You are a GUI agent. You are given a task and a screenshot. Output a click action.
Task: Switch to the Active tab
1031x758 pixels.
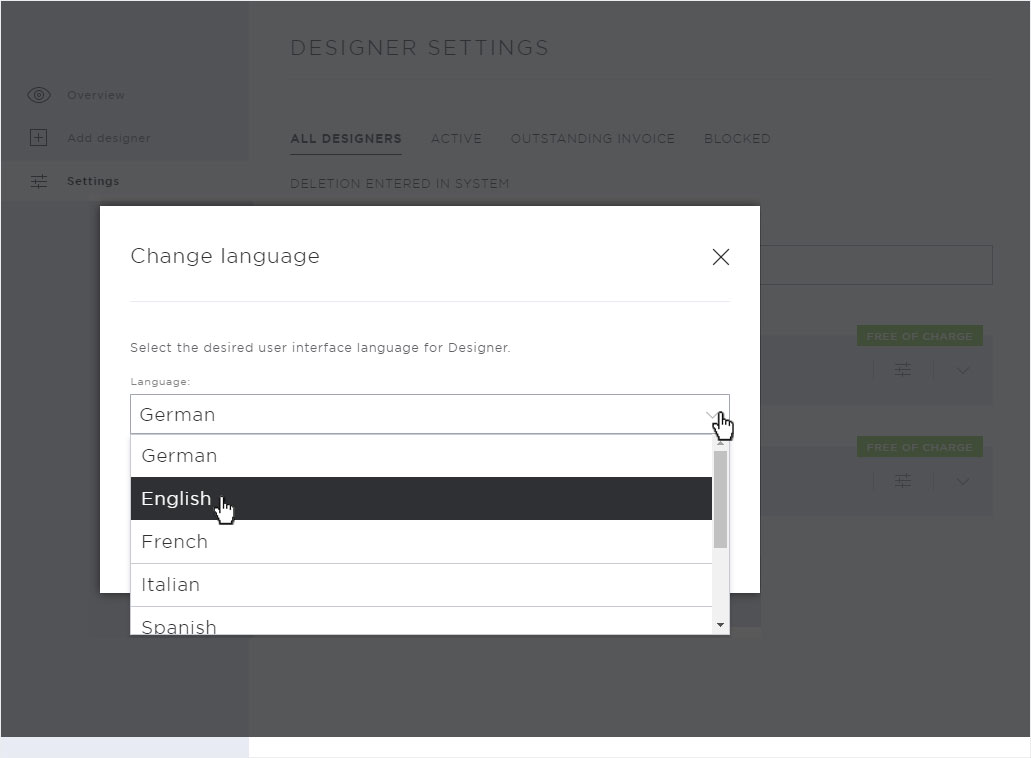pos(456,139)
